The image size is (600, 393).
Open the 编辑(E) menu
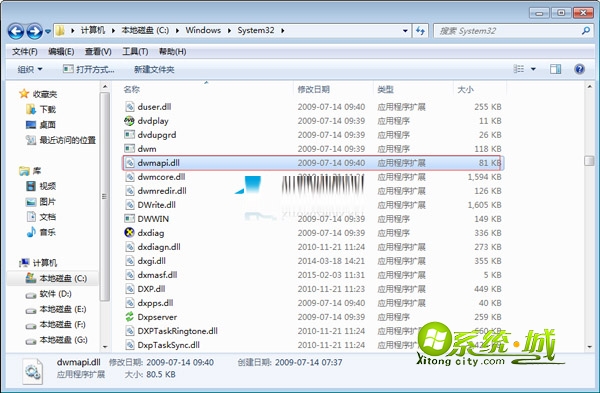(61, 51)
